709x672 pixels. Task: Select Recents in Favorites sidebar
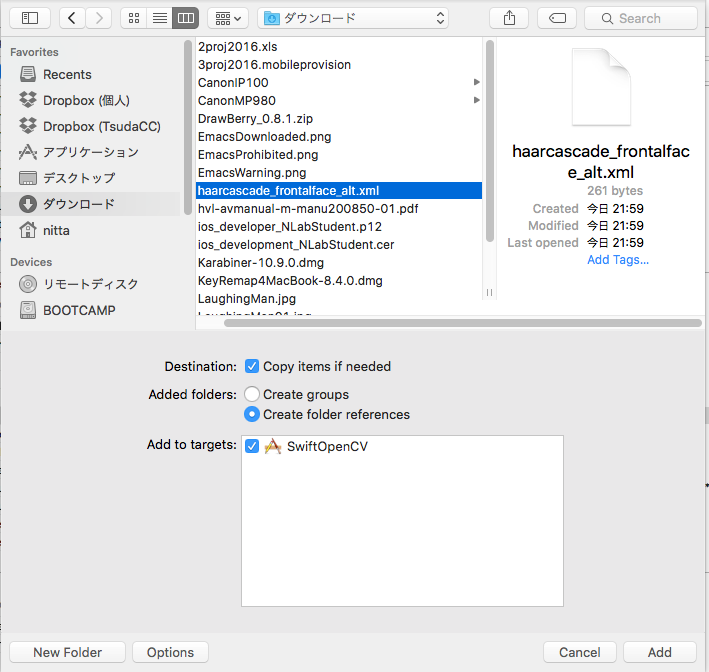click(x=67, y=74)
